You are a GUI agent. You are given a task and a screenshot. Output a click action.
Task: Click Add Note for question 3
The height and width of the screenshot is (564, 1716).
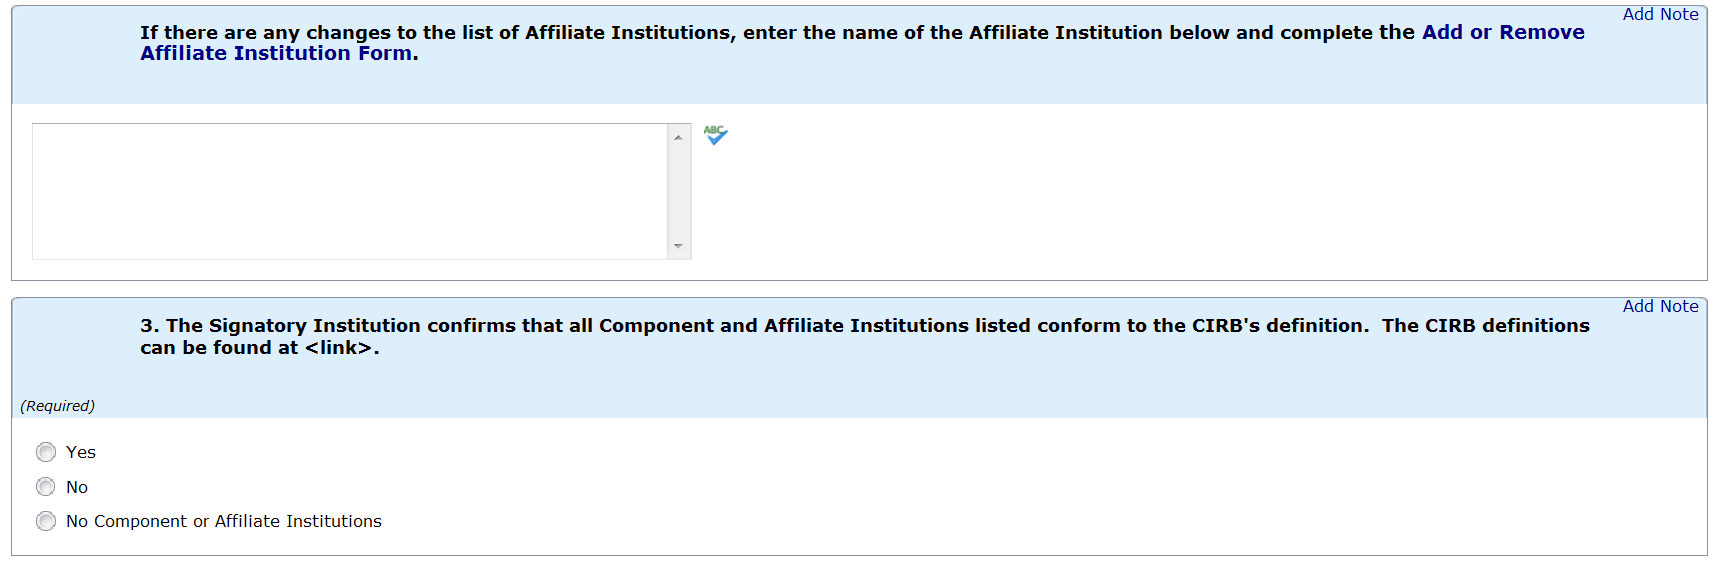(1660, 306)
